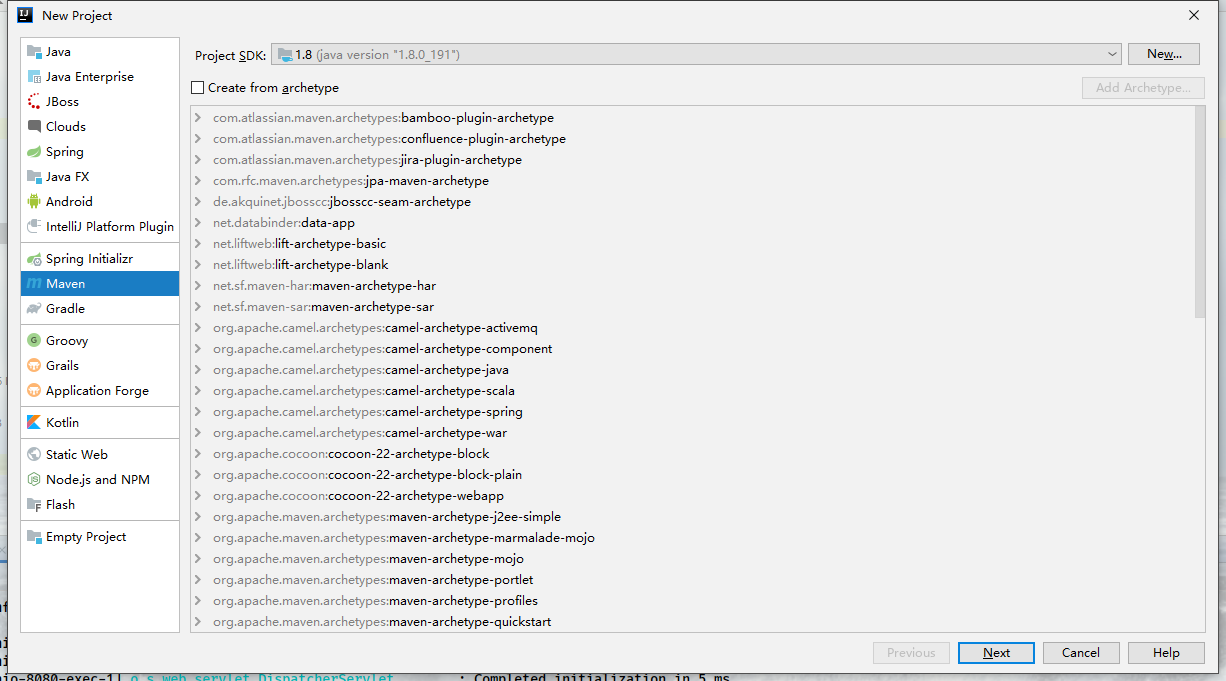Screen dimensions: 1226x681
Task: Close the New Project dialog
Action: tap(1193, 15)
